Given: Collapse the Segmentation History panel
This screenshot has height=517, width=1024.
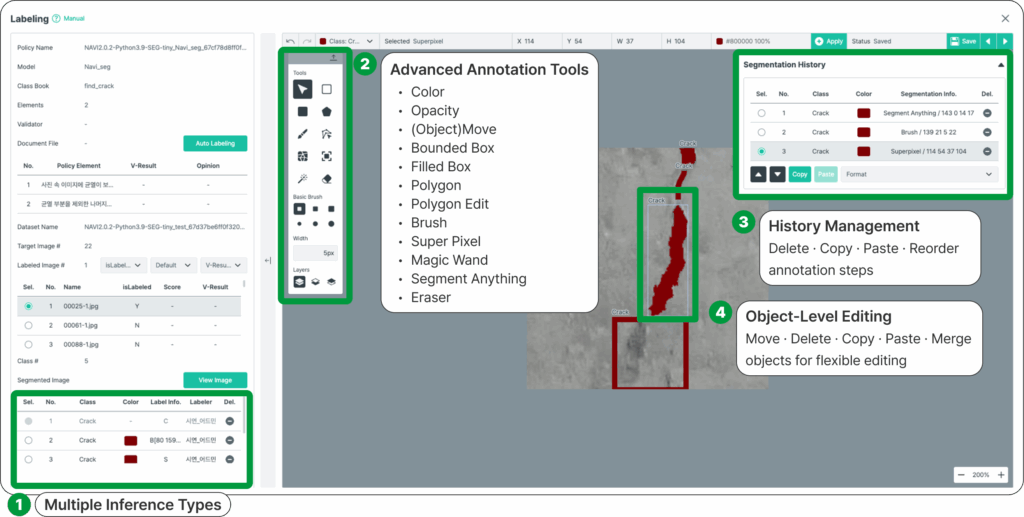Looking at the screenshot, I should 1001,64.
